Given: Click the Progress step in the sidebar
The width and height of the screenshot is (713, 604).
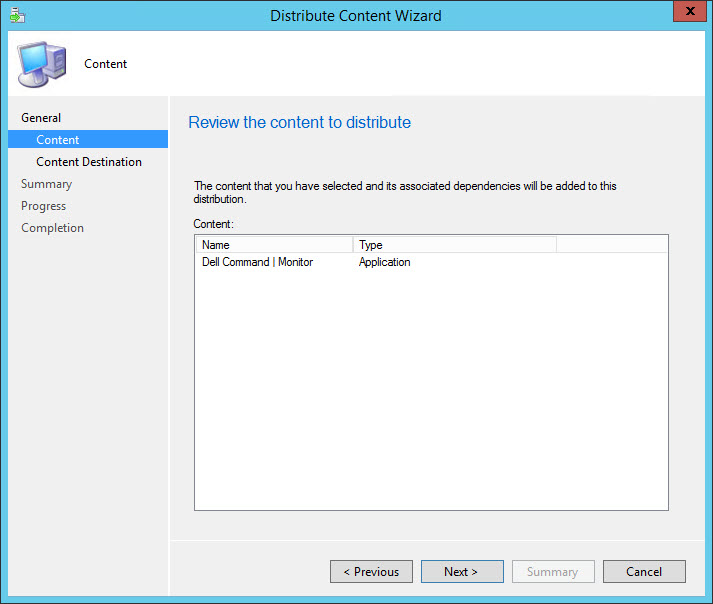Looking at the screenshot, I should tap(43, 206).
